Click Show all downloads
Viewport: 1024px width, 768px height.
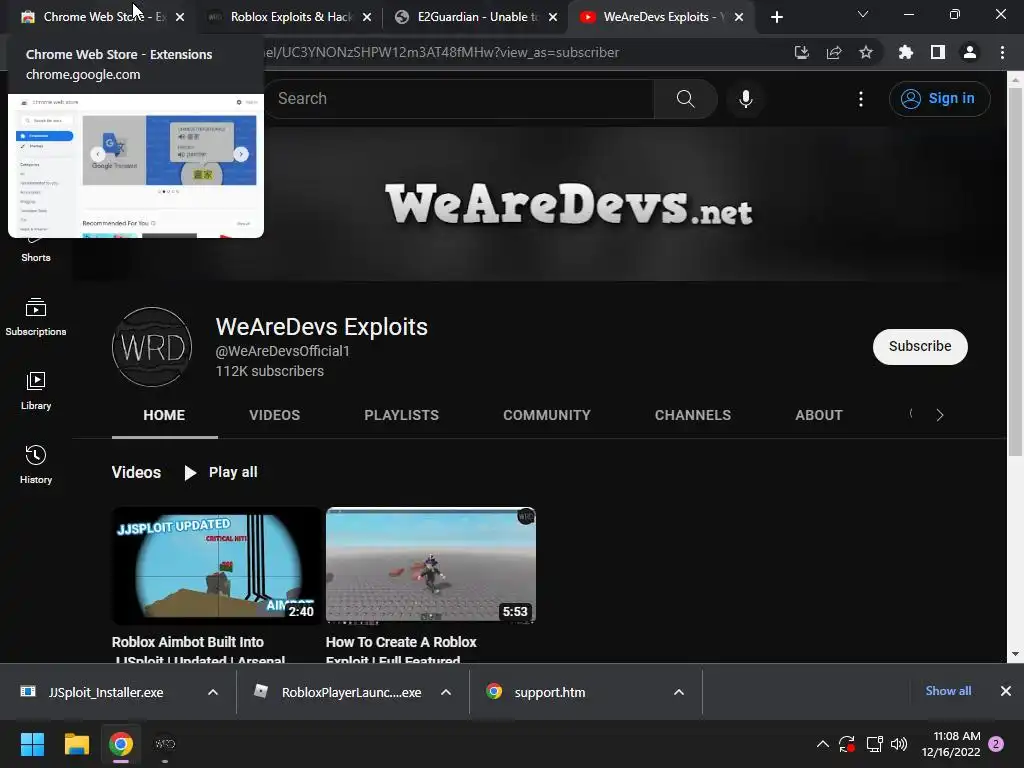coord(948,691)
